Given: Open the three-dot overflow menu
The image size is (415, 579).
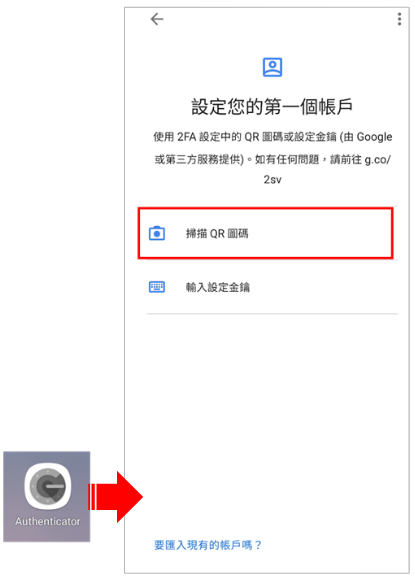Looking at the screenshot, I should pos(399,19).
